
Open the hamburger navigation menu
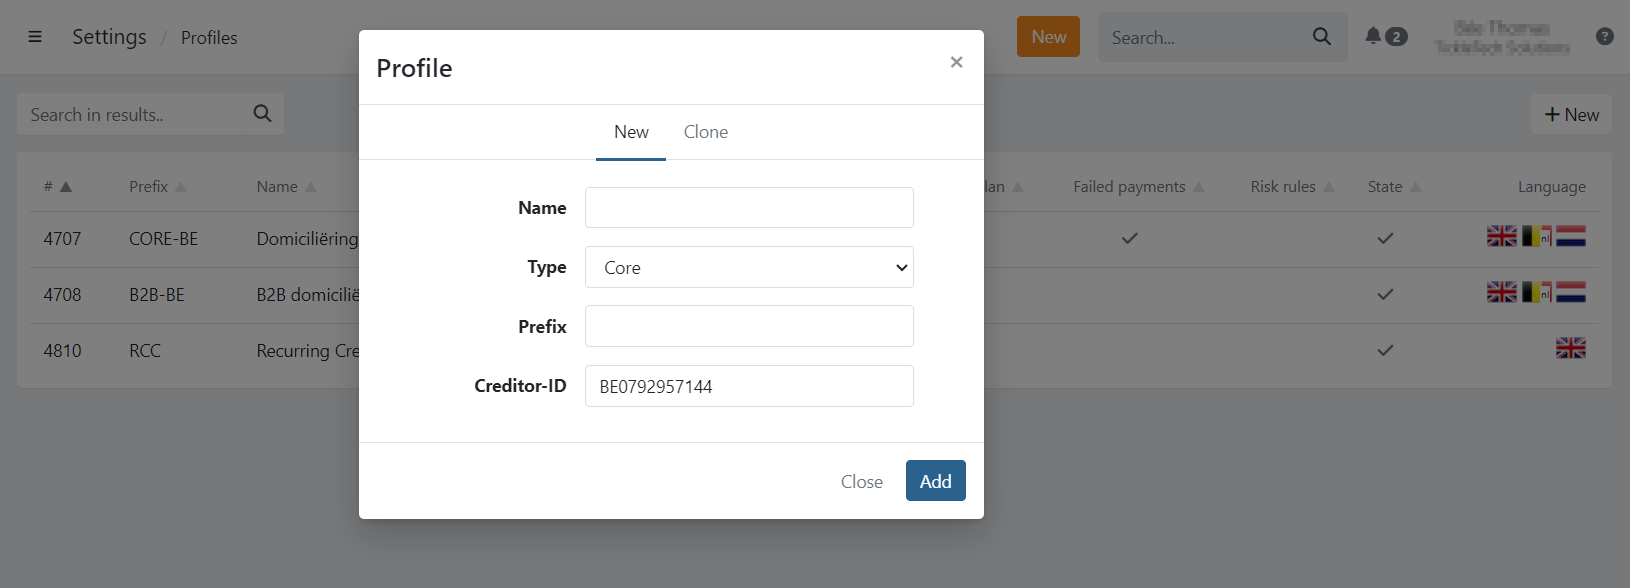(35, 37)
